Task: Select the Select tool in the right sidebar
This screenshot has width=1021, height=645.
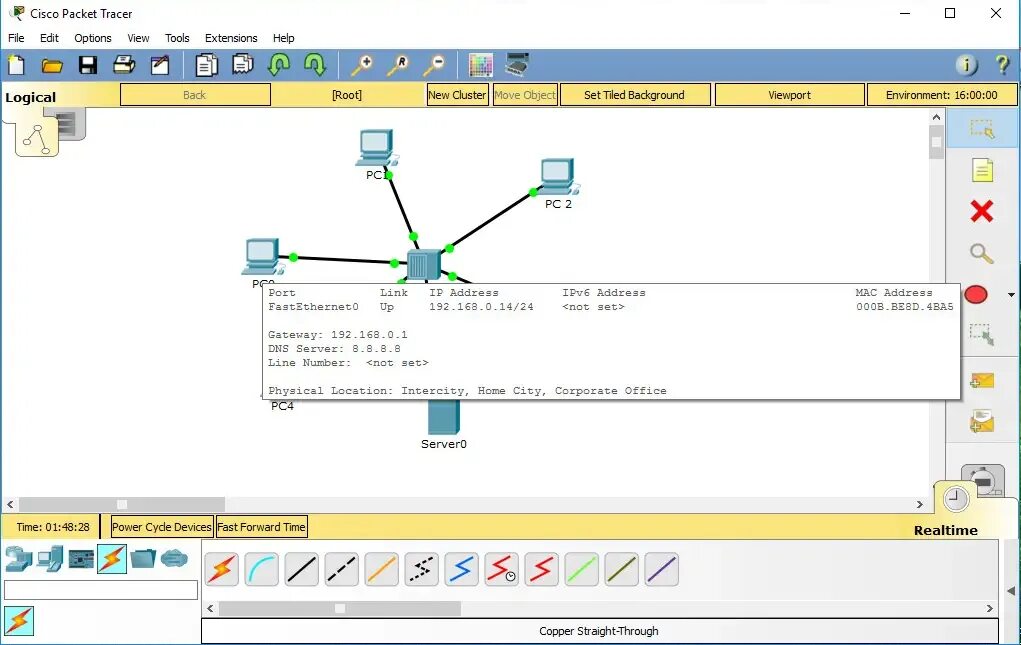Action: point(982,128)
